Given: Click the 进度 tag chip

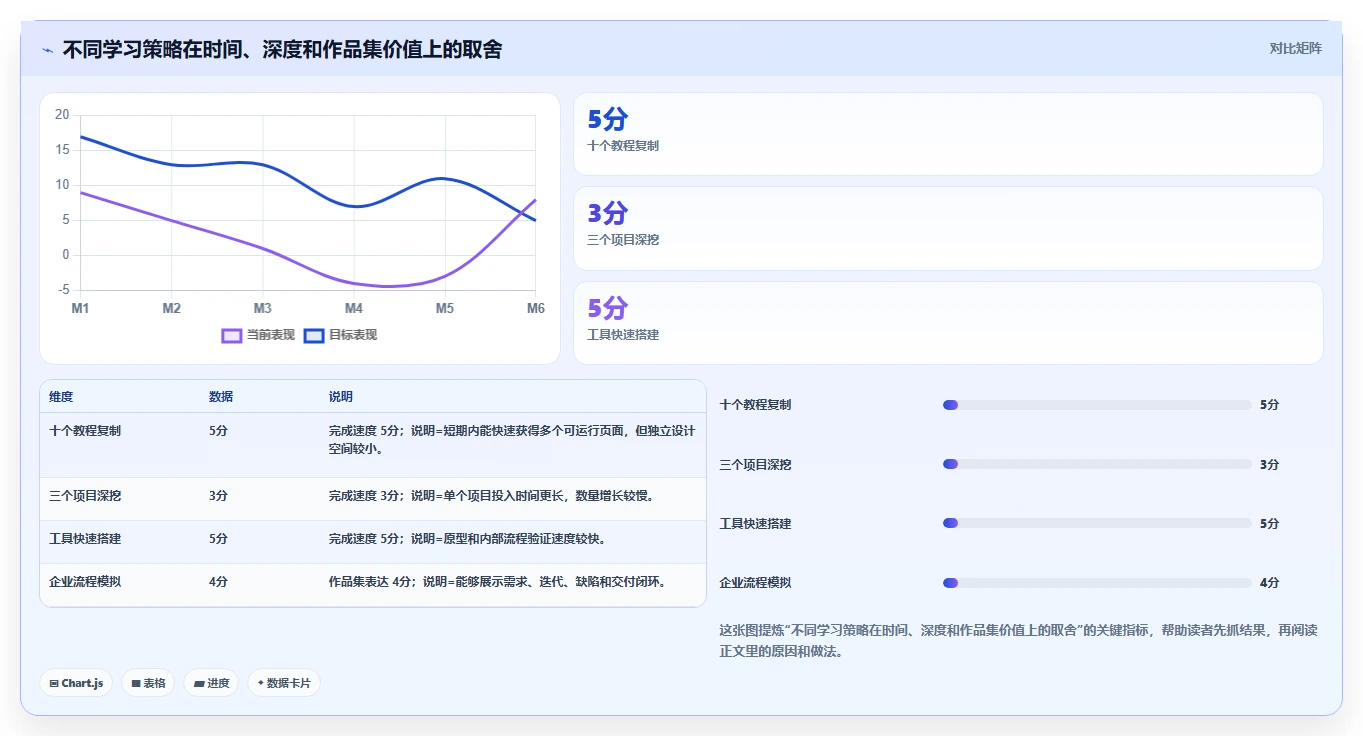Looking at the screenshot, I should [x=211, y=683].
